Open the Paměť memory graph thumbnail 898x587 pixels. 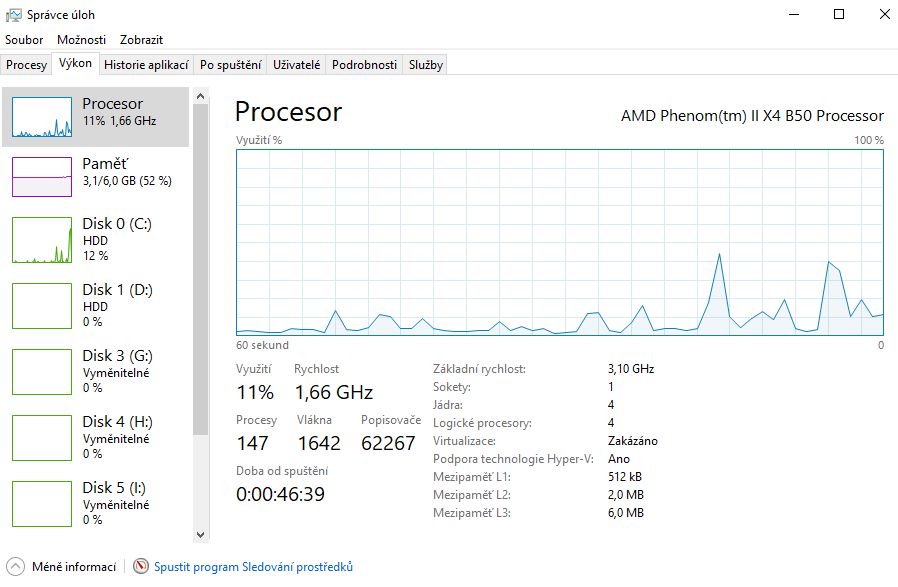(x=42, y=176)
